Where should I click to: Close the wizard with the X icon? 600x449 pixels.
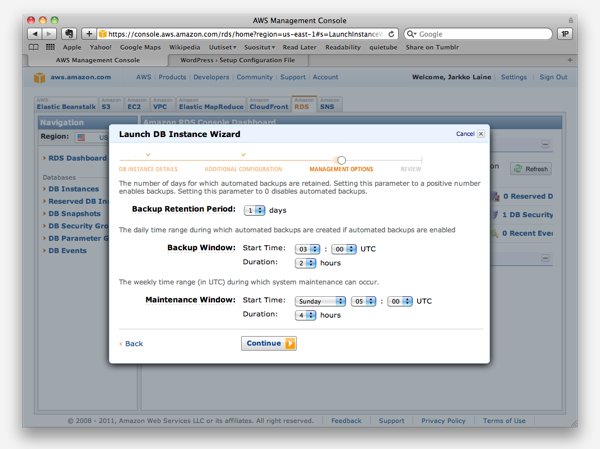coord(481,133)
